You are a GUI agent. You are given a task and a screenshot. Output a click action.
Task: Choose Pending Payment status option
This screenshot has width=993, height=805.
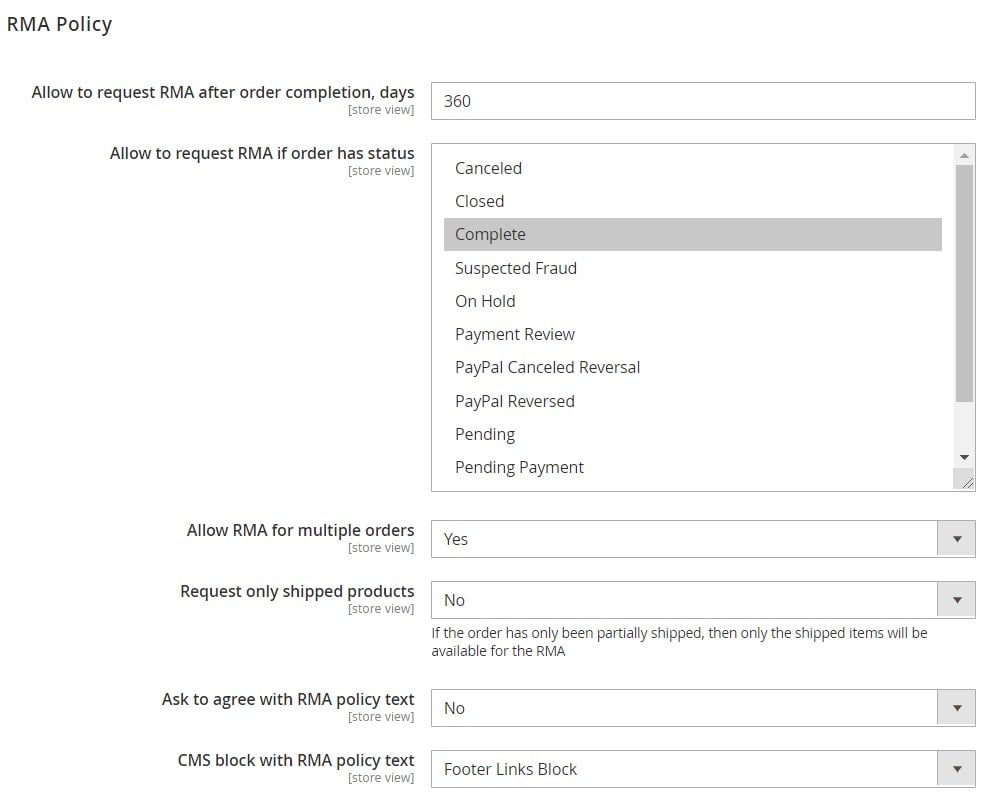coord(693,467)
